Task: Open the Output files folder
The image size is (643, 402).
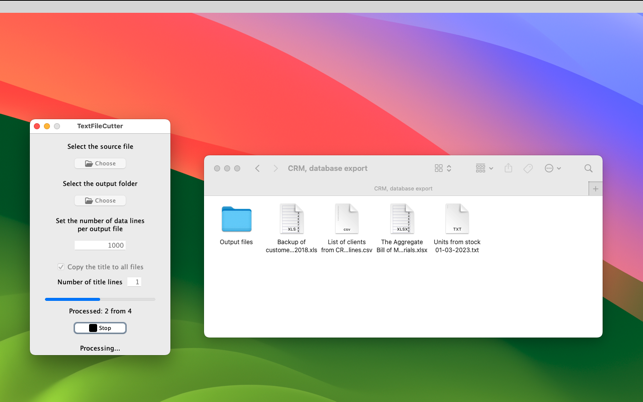Action: (x=236, y=225)
